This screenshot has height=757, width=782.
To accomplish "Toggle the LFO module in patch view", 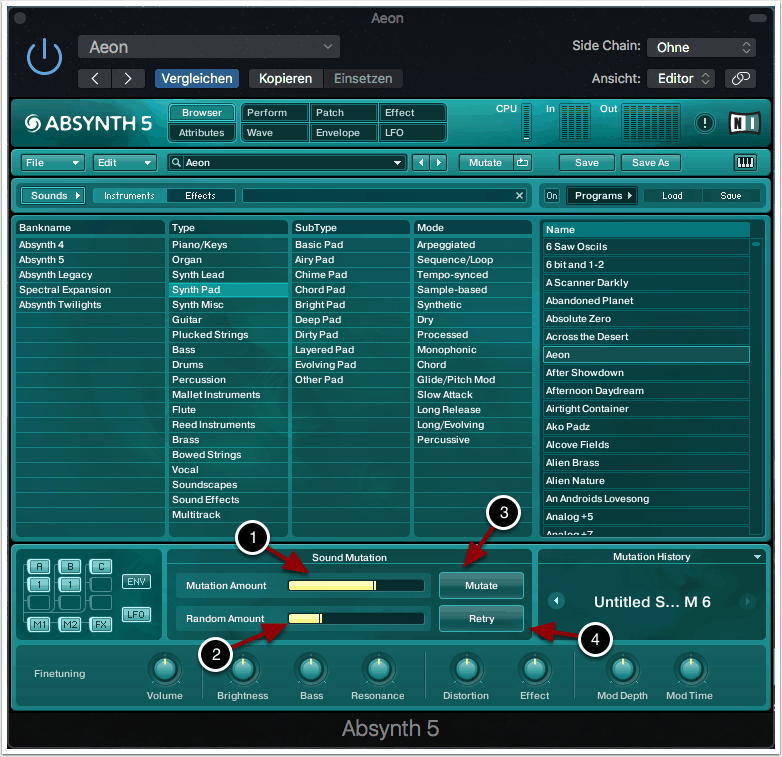I will click(136, 615).
